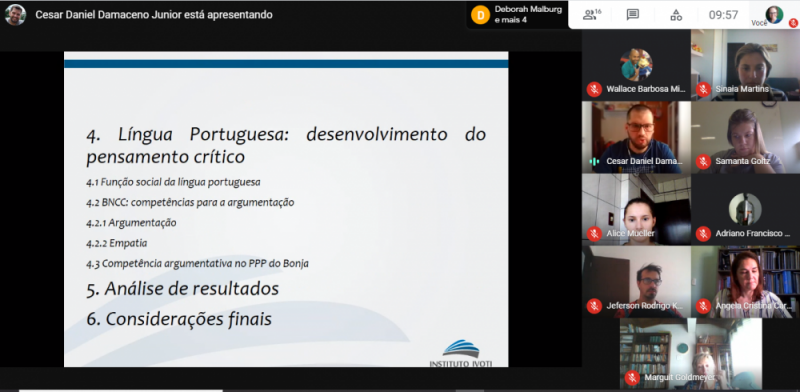Select Cesar Daniel Damaceno's video tile
Image resolution: width=800 pixels, height=392 pixels.
click(636, 137)
